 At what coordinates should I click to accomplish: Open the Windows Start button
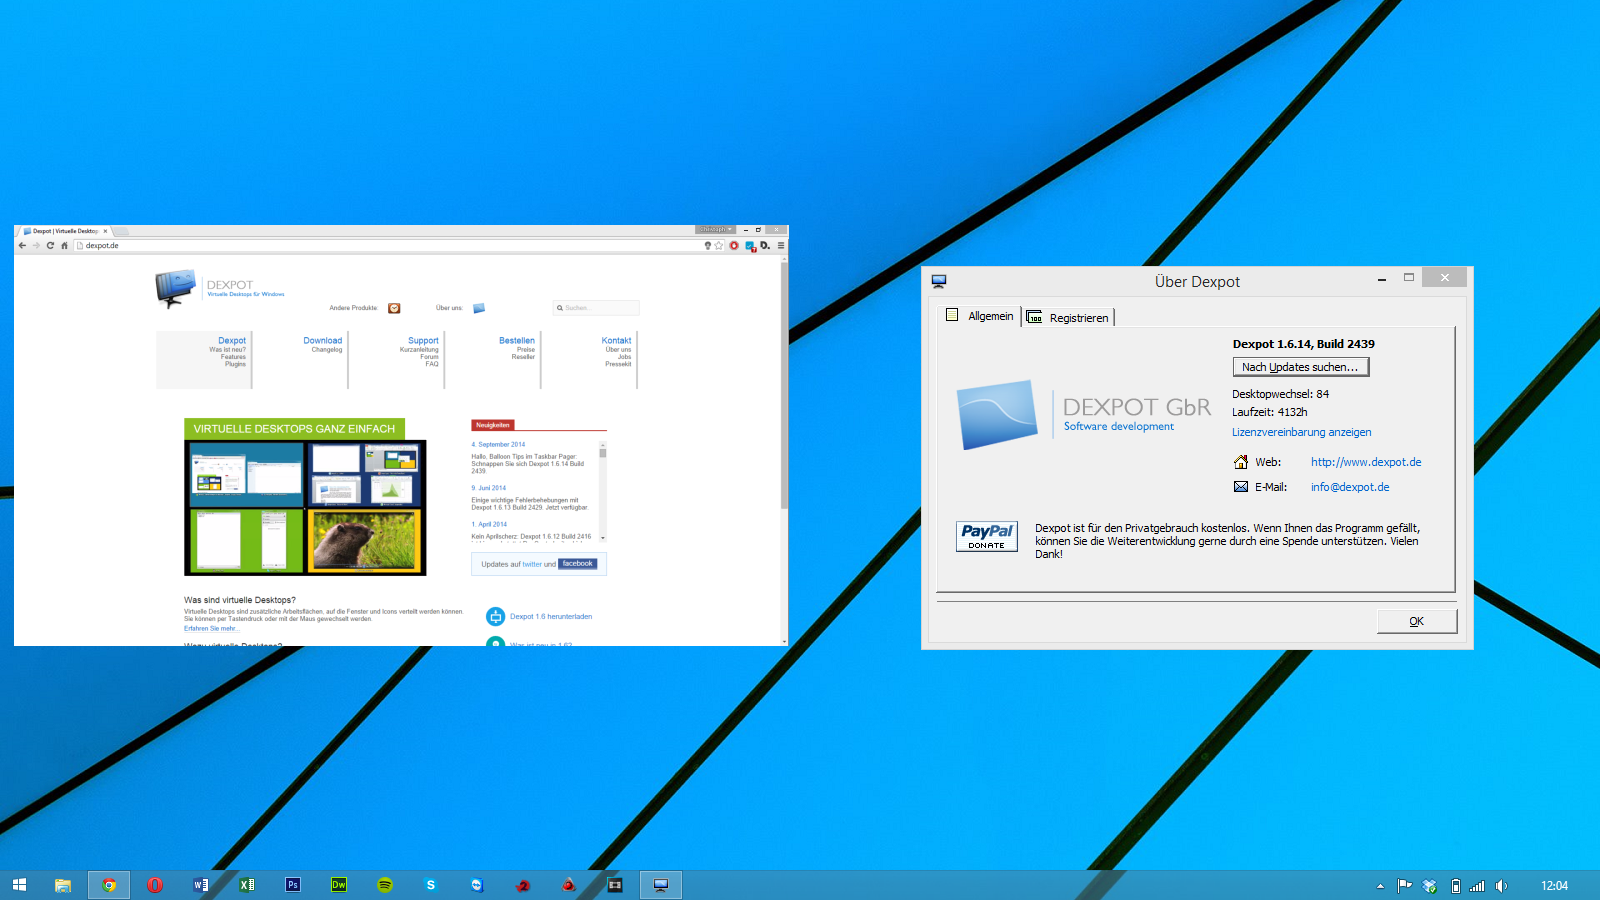click(19, 885)
